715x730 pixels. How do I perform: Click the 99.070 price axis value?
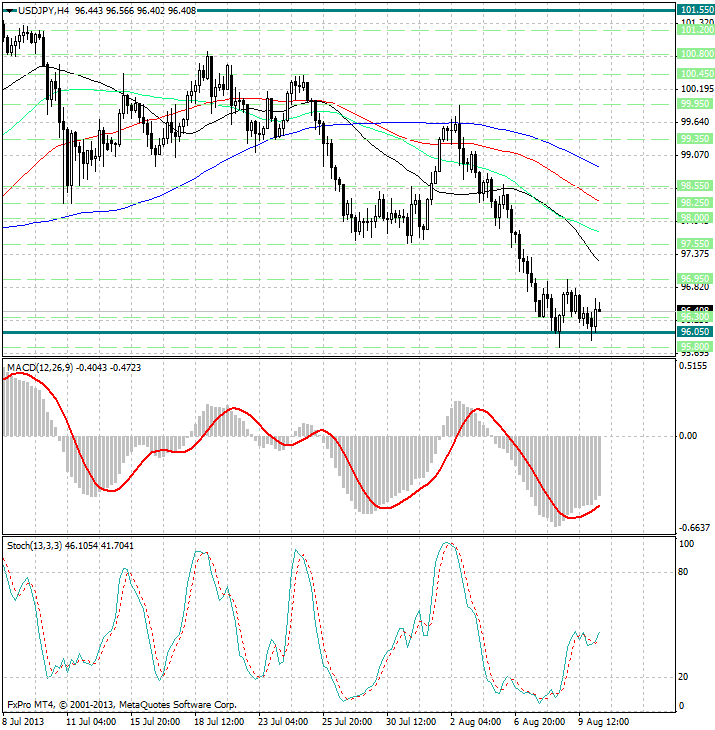pos(695,155)
